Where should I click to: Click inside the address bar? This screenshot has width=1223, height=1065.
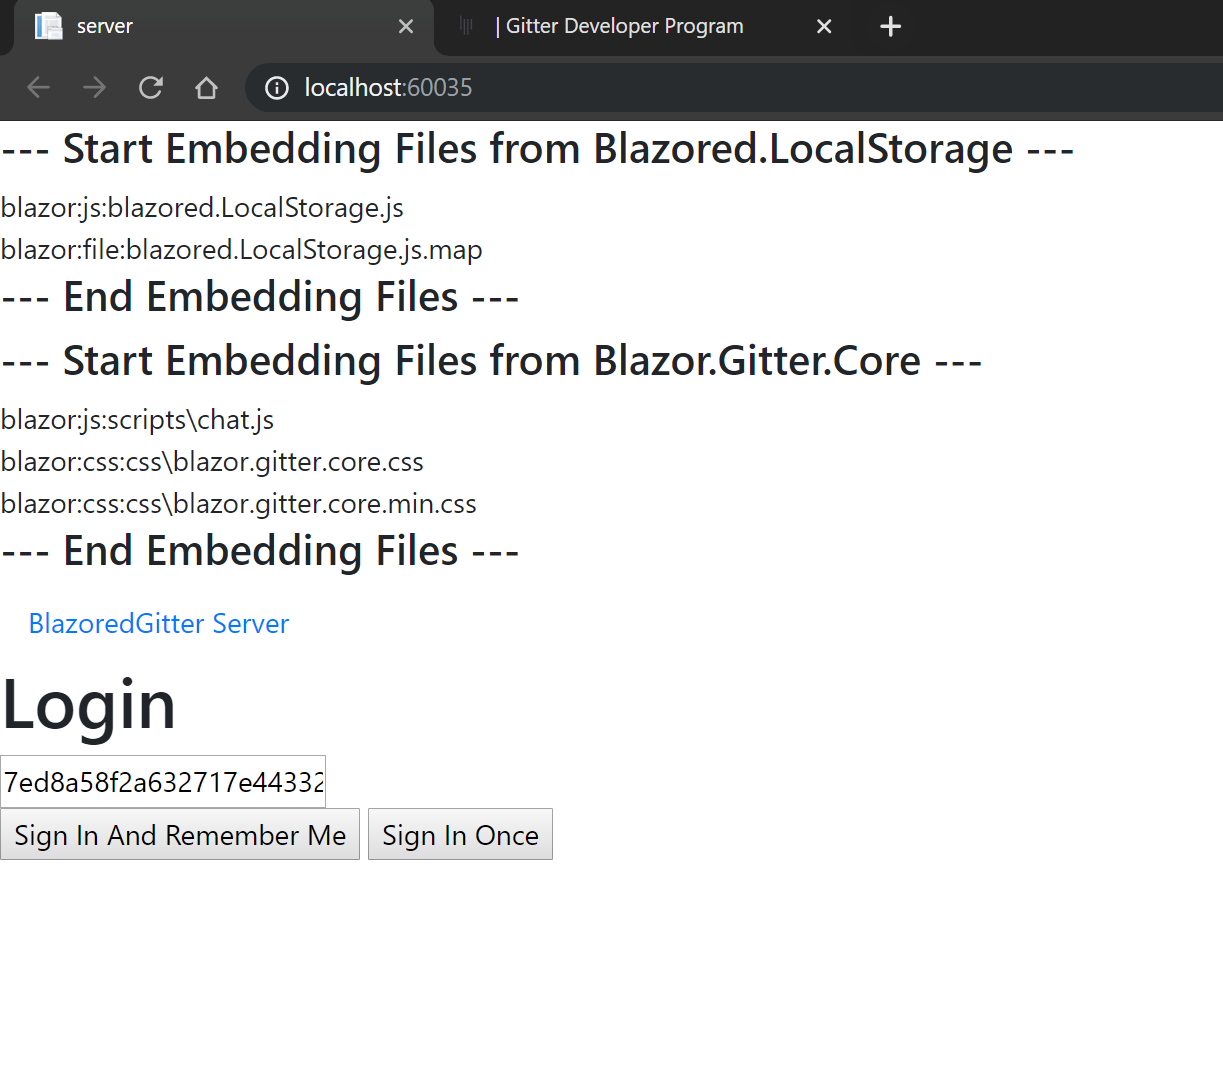500,88
